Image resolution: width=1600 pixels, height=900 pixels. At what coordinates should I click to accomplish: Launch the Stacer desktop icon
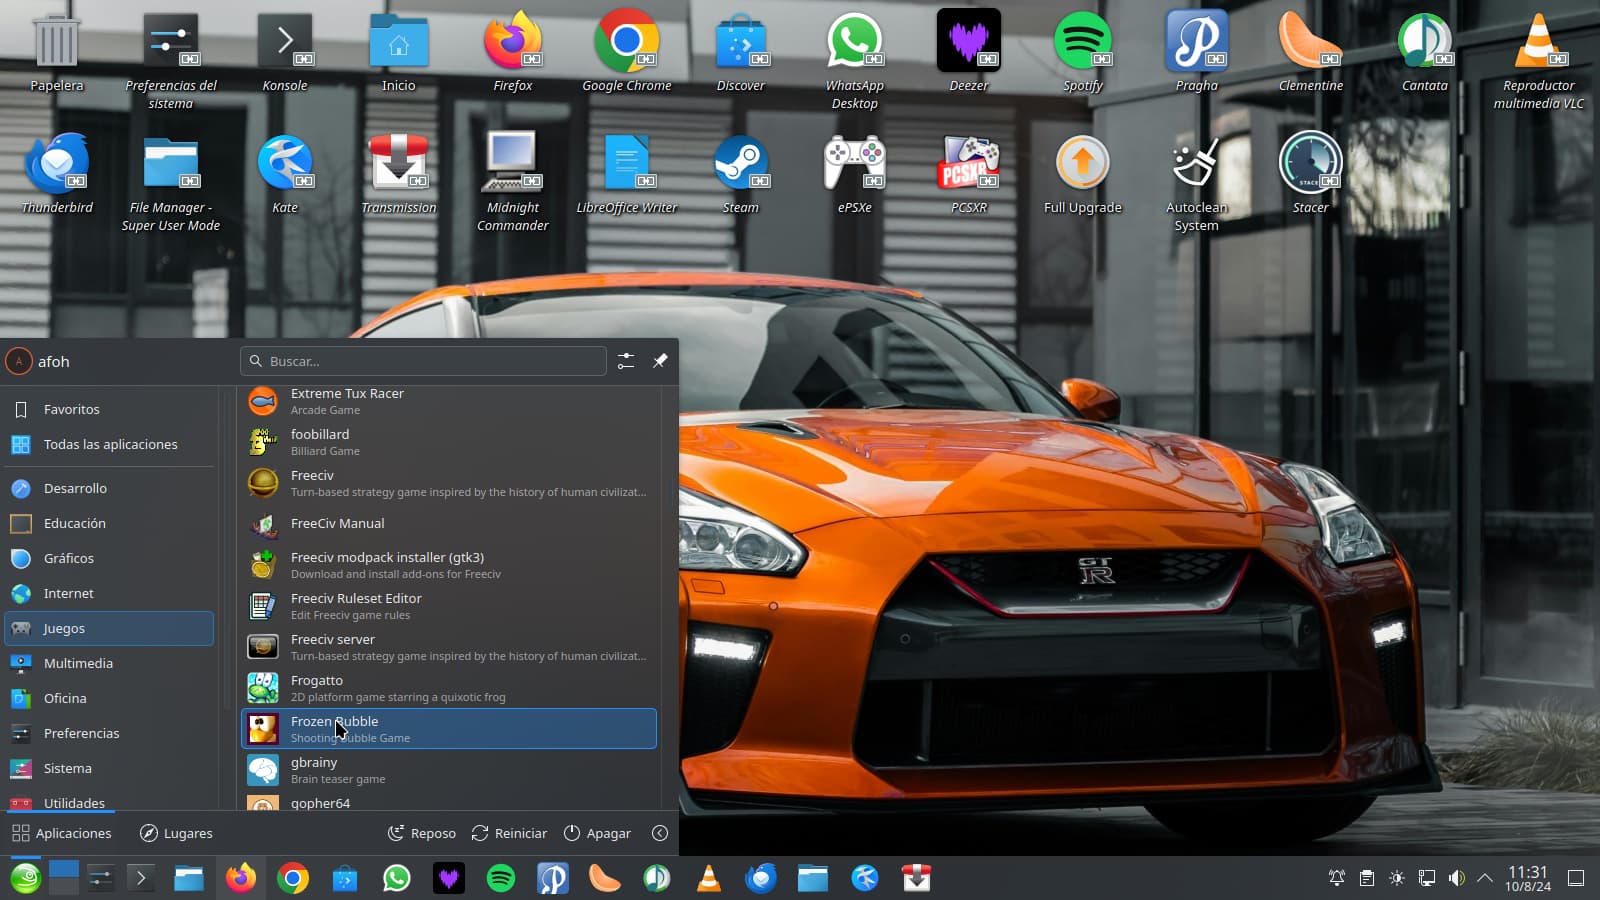(1310, 165)
